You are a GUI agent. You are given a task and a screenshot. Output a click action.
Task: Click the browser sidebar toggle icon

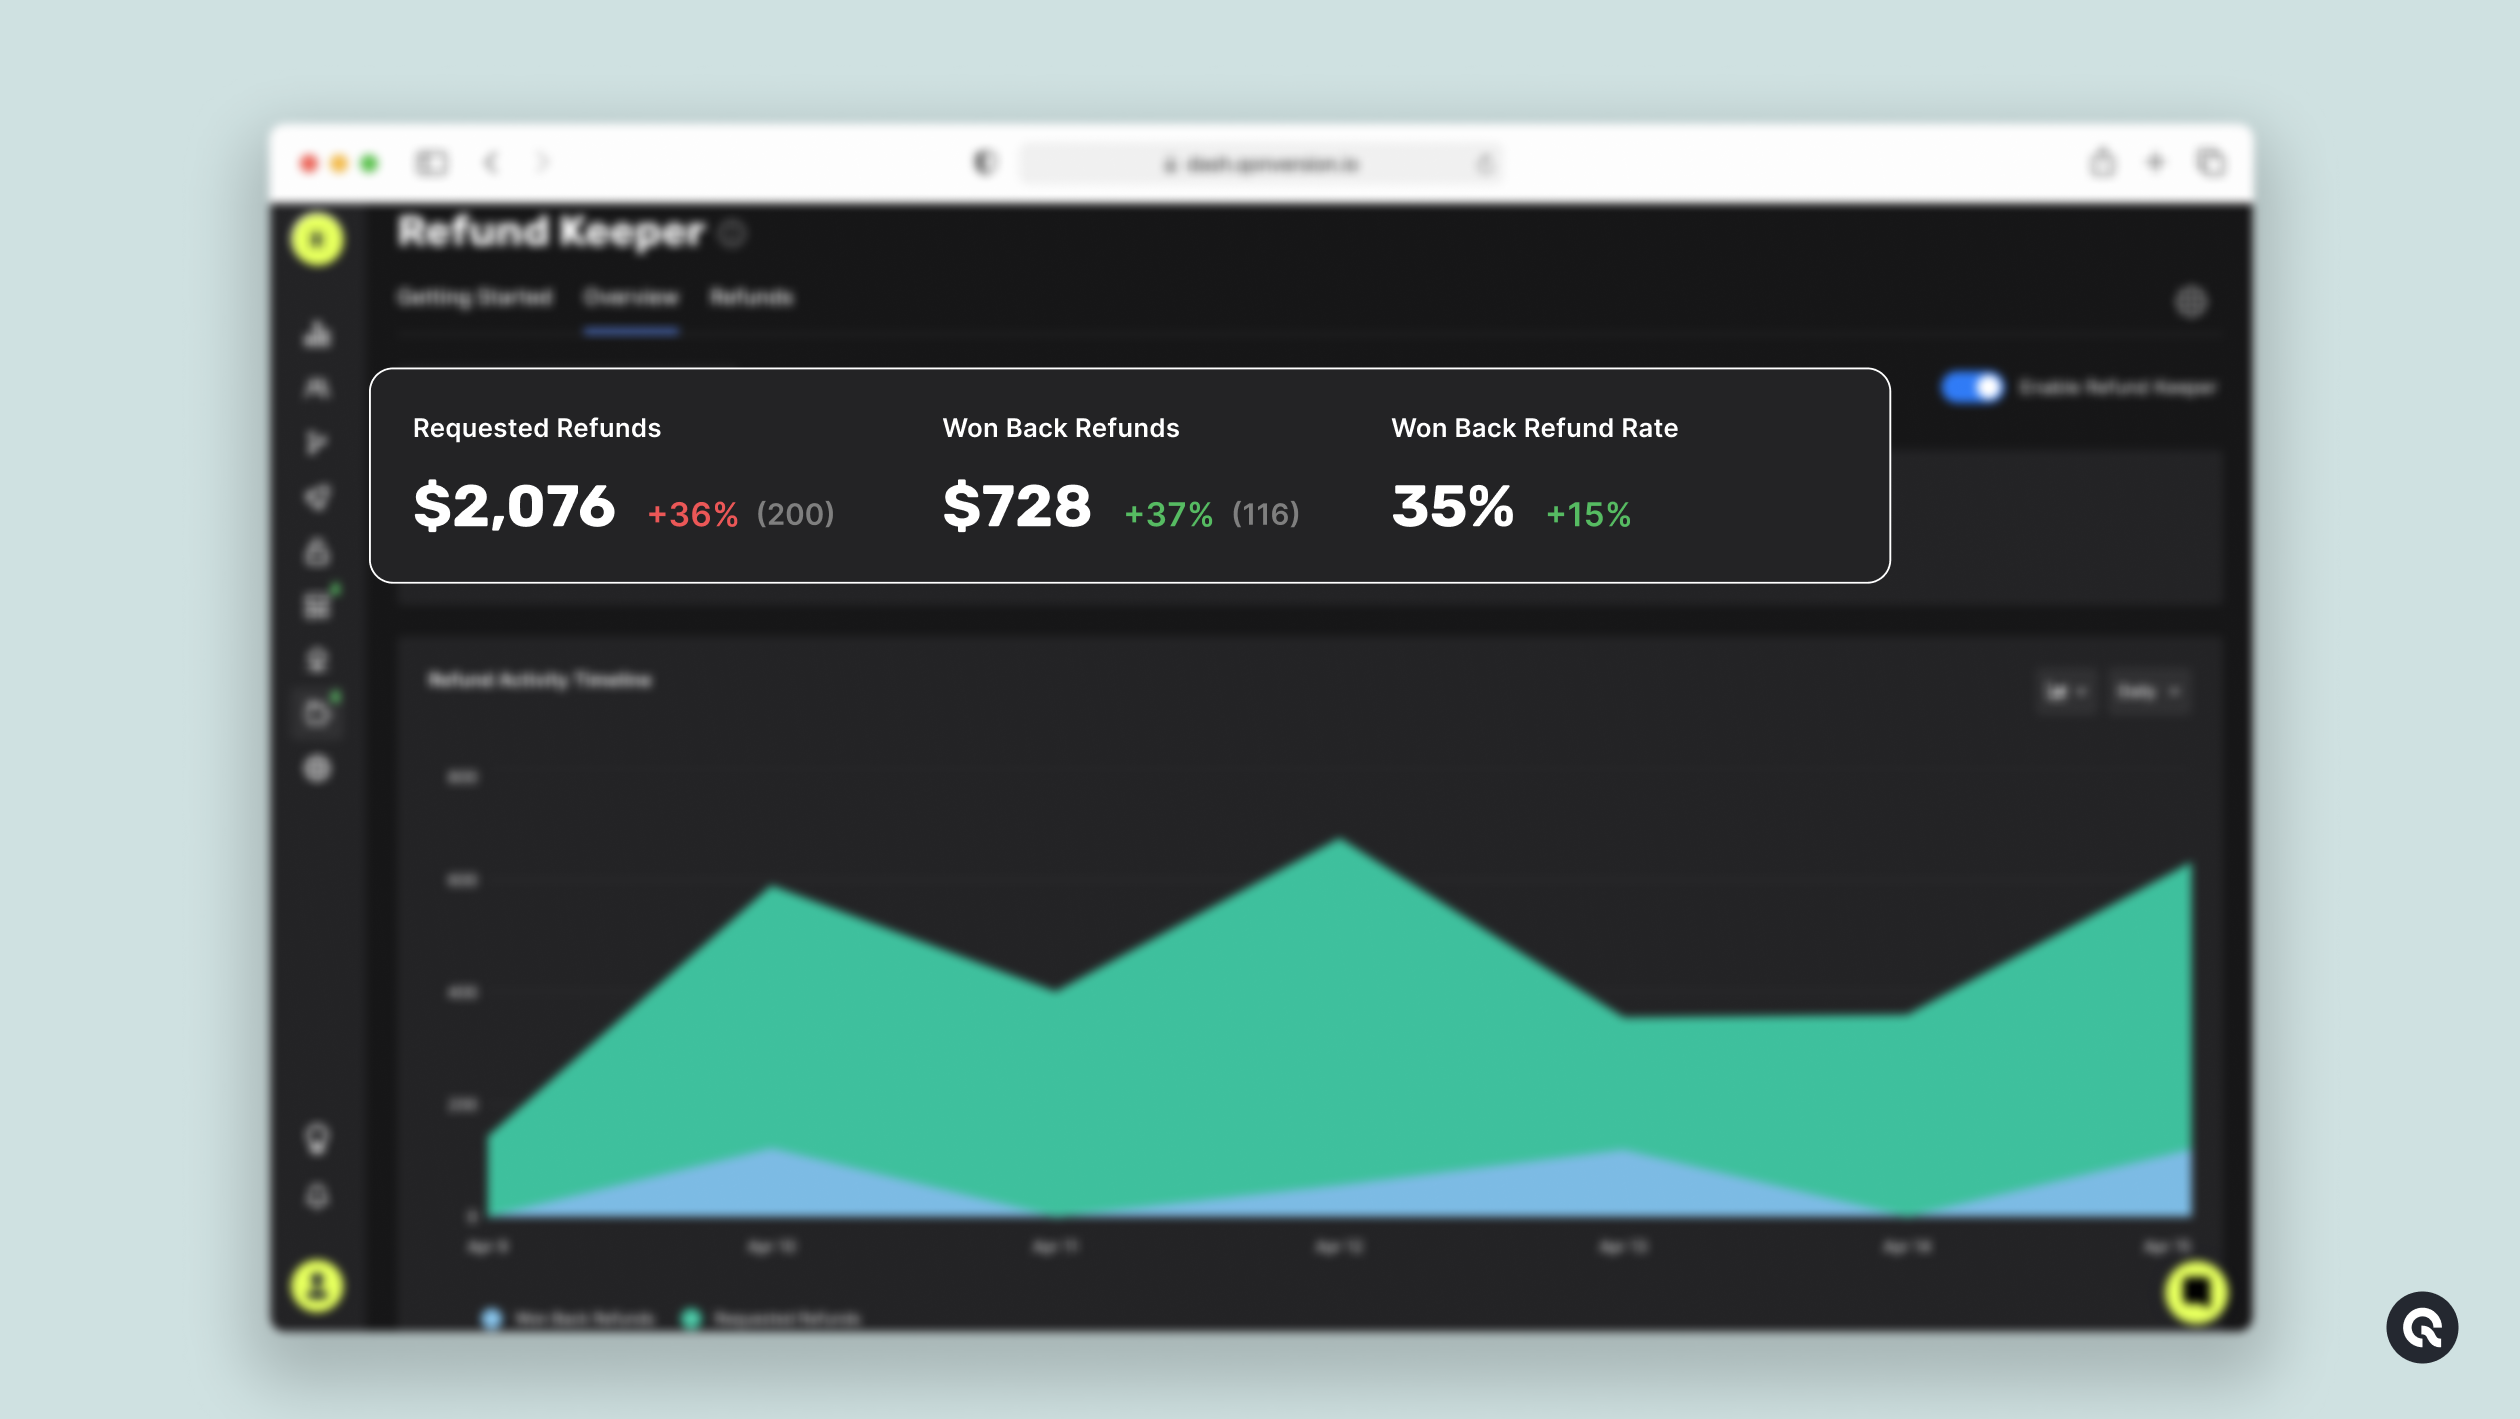point(431,162)
